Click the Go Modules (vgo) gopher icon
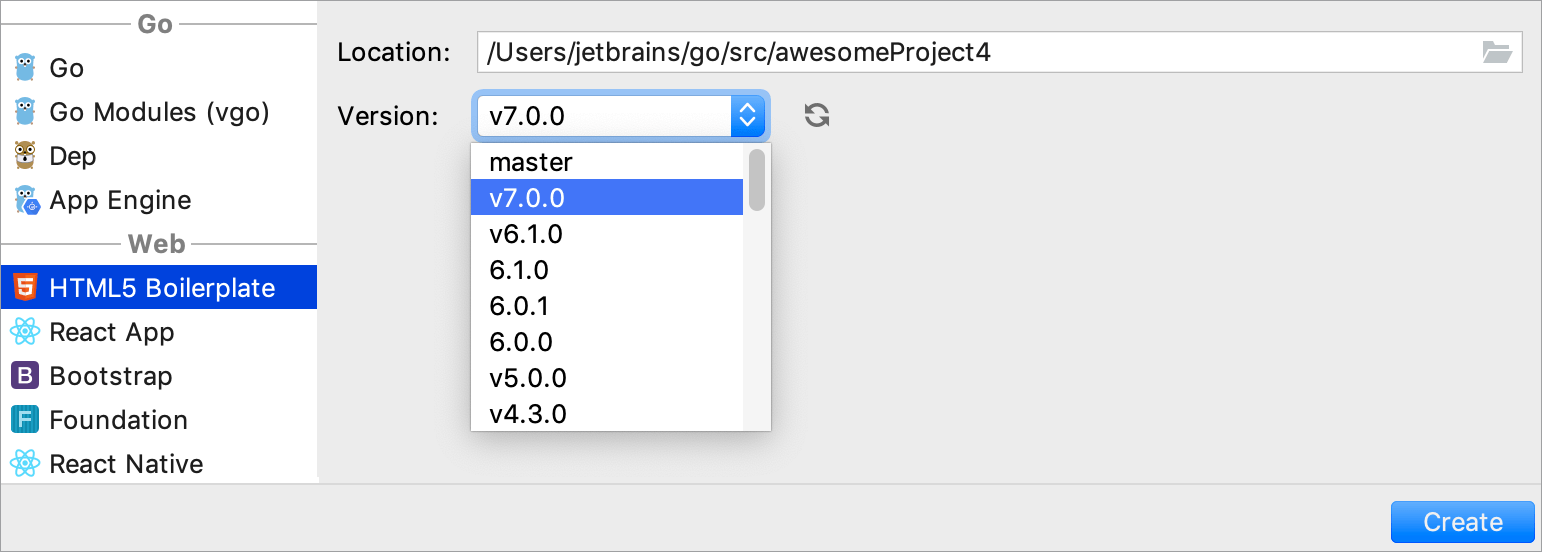The image size is (1542, 552). (x=25, y=112)
